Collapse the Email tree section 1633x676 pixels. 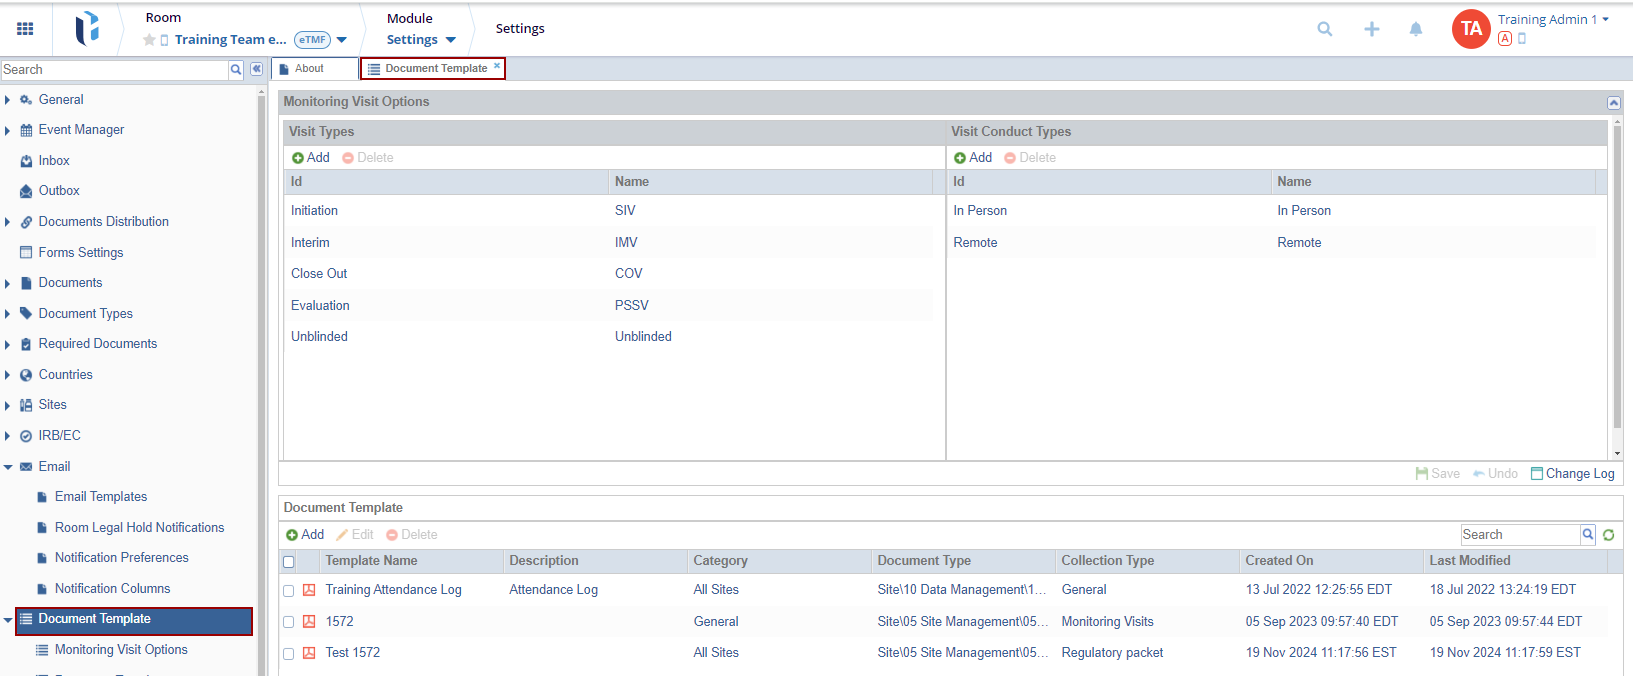click(8, 467)
